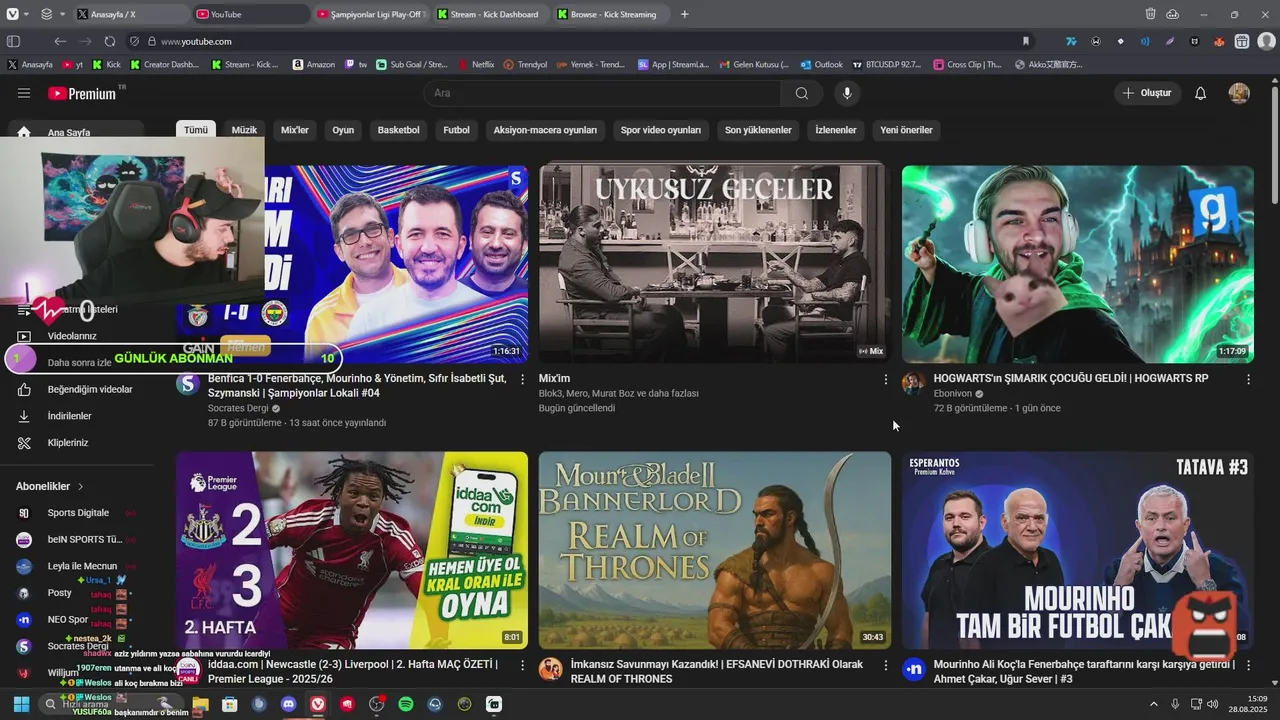The height and width of the screenshot is (720, 1280).
Task: Open the Newcastle Liverpool highlights thumbnail
Action: tap(352, 550)
